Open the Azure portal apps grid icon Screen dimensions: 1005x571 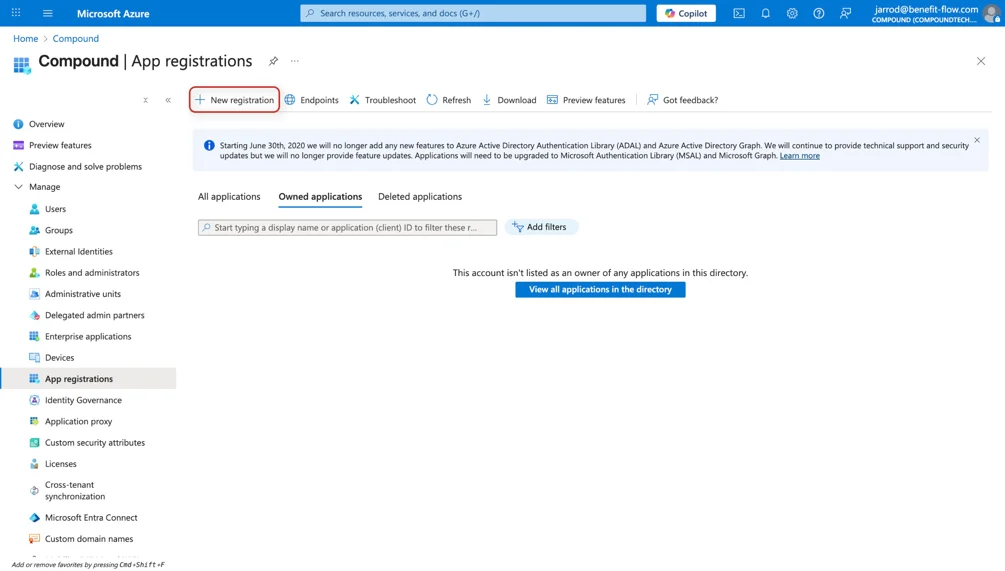tap(16, 13)
